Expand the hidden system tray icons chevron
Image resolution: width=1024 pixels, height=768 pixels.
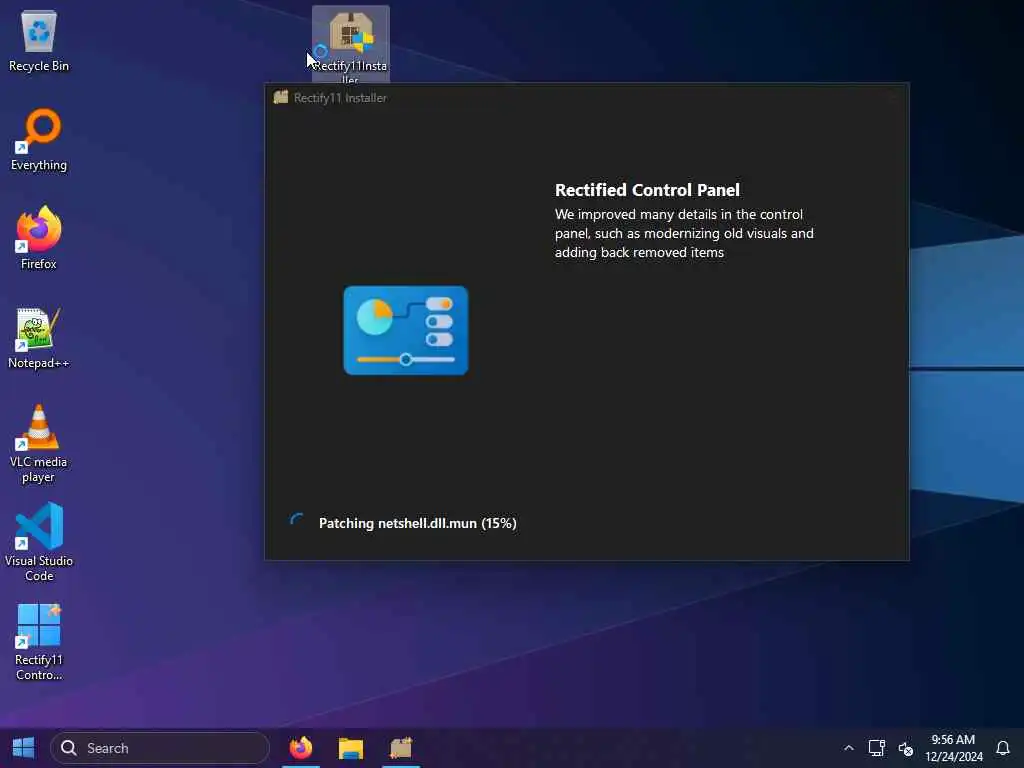848,748
